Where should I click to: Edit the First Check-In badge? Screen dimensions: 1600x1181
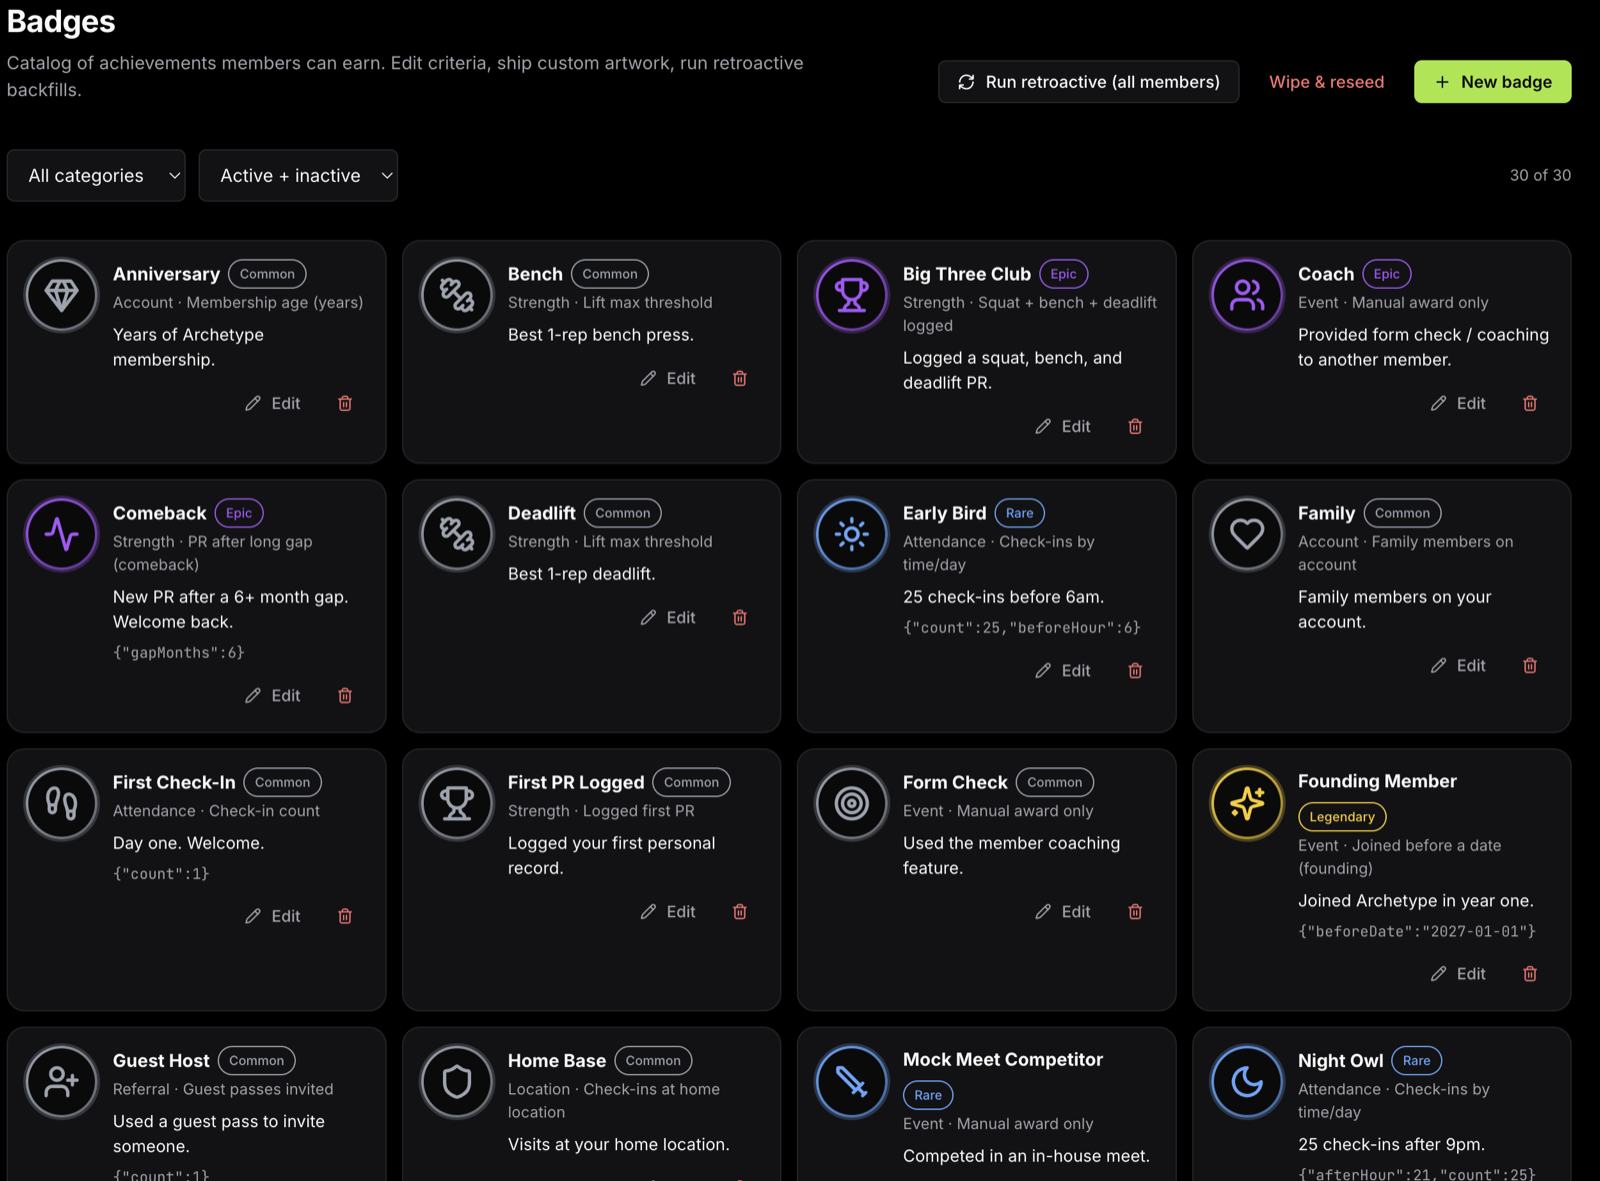(273, 916)
